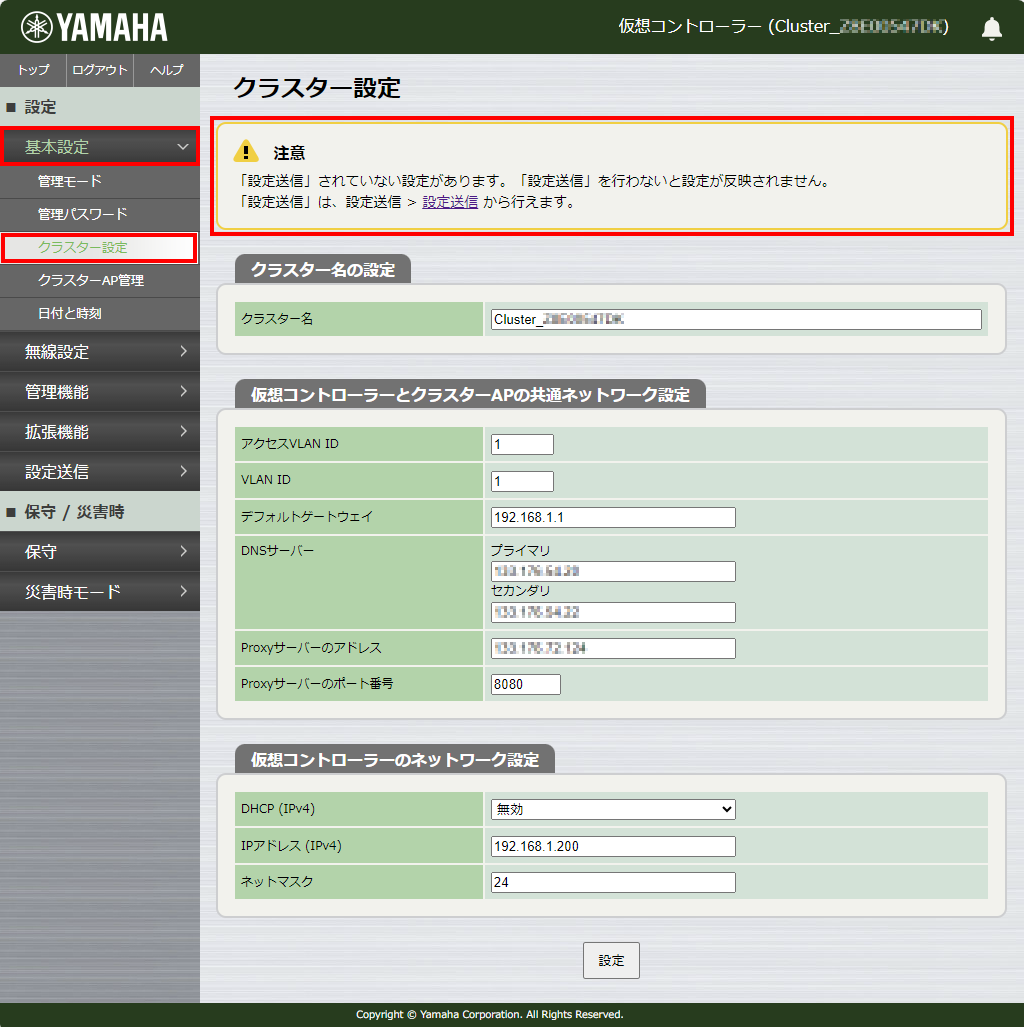Image resolution: width=1024 pixels, height=1027 pixels.
Task: Open the ヘルプ page
Action: [166, 70]
